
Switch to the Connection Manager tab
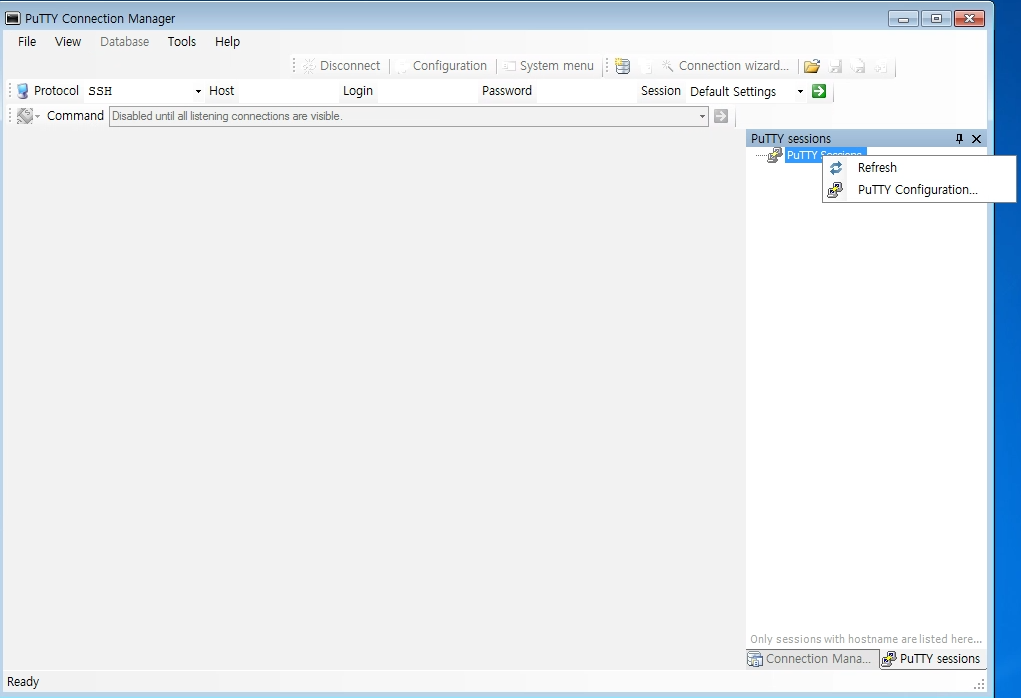tap(812, 659)
